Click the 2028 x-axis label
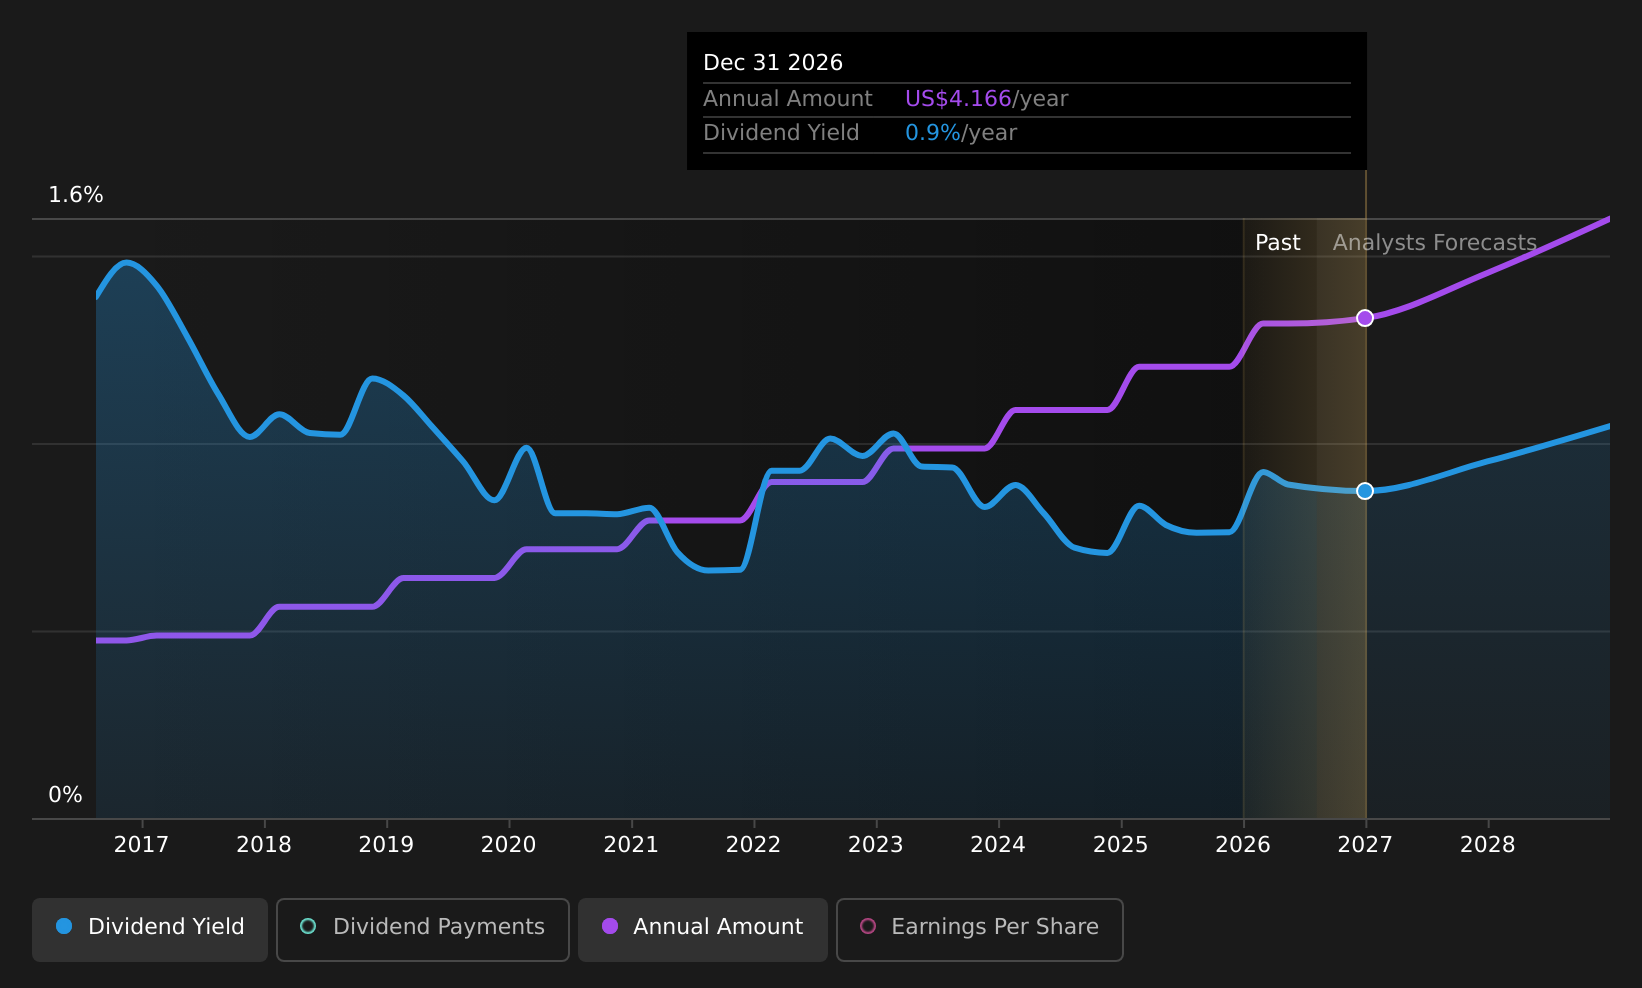The height and width of the screenshot is (988, 1642). pos(1488,845)
